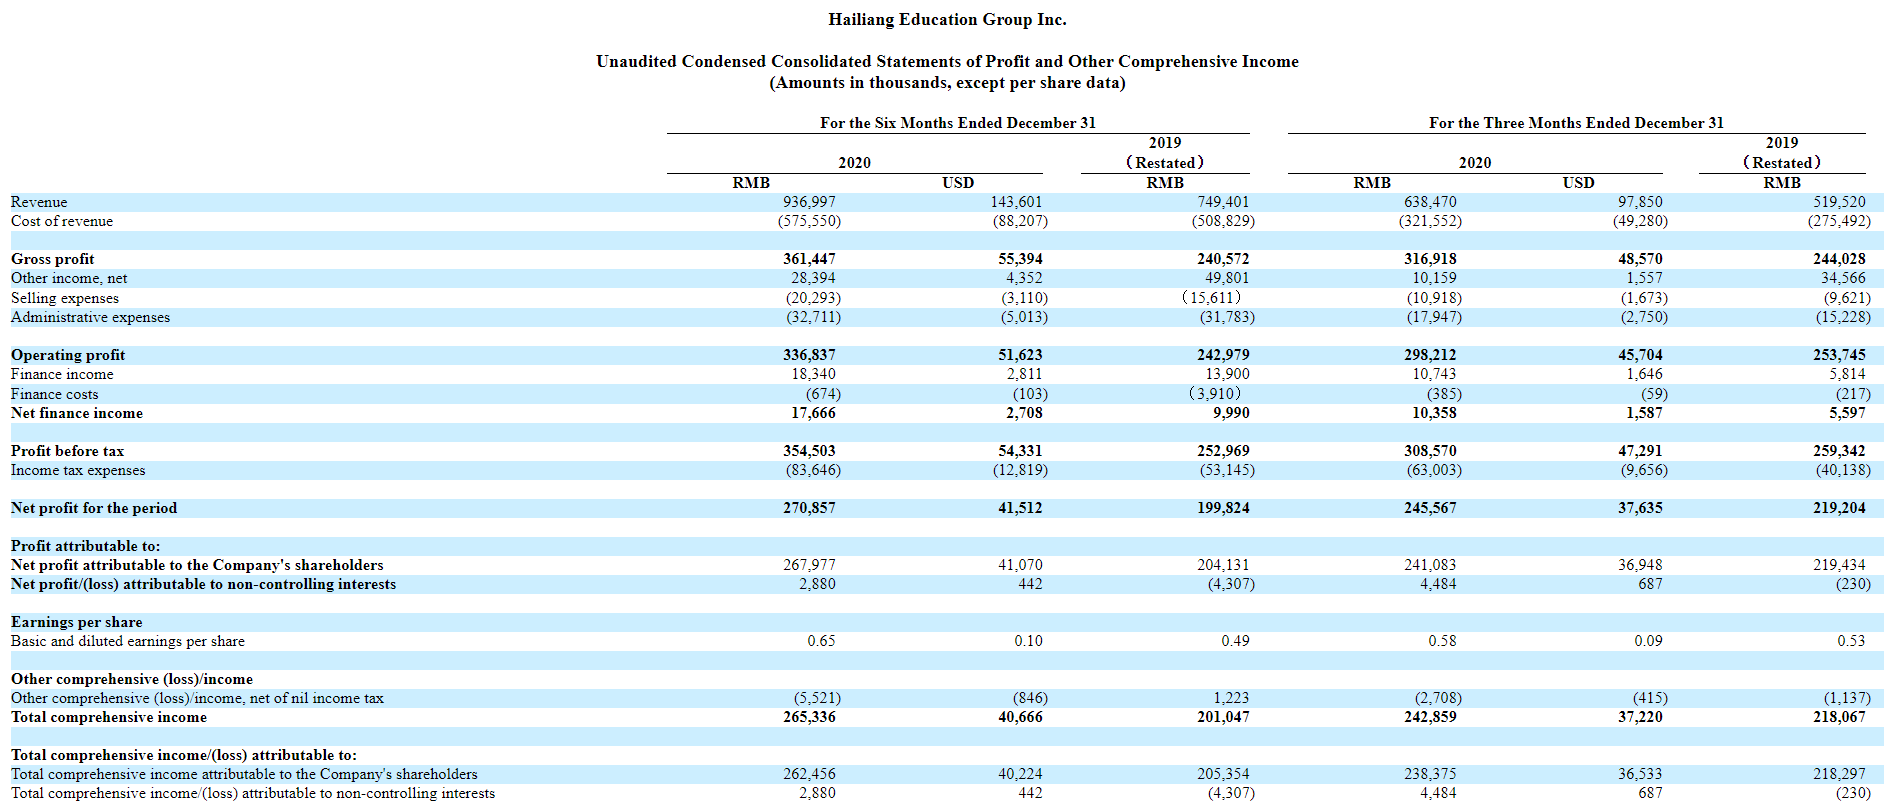Click the 'Finance income' label
Image resolution: width=1891 pixels, height=805 pixels.
coord(62,374)
